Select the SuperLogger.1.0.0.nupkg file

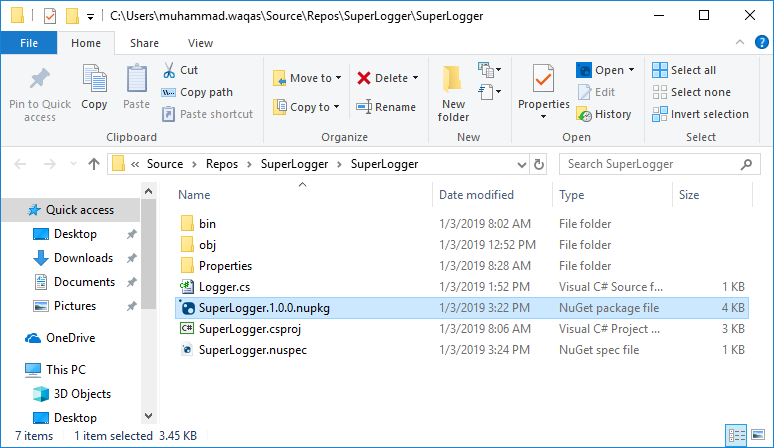point(462,308)
